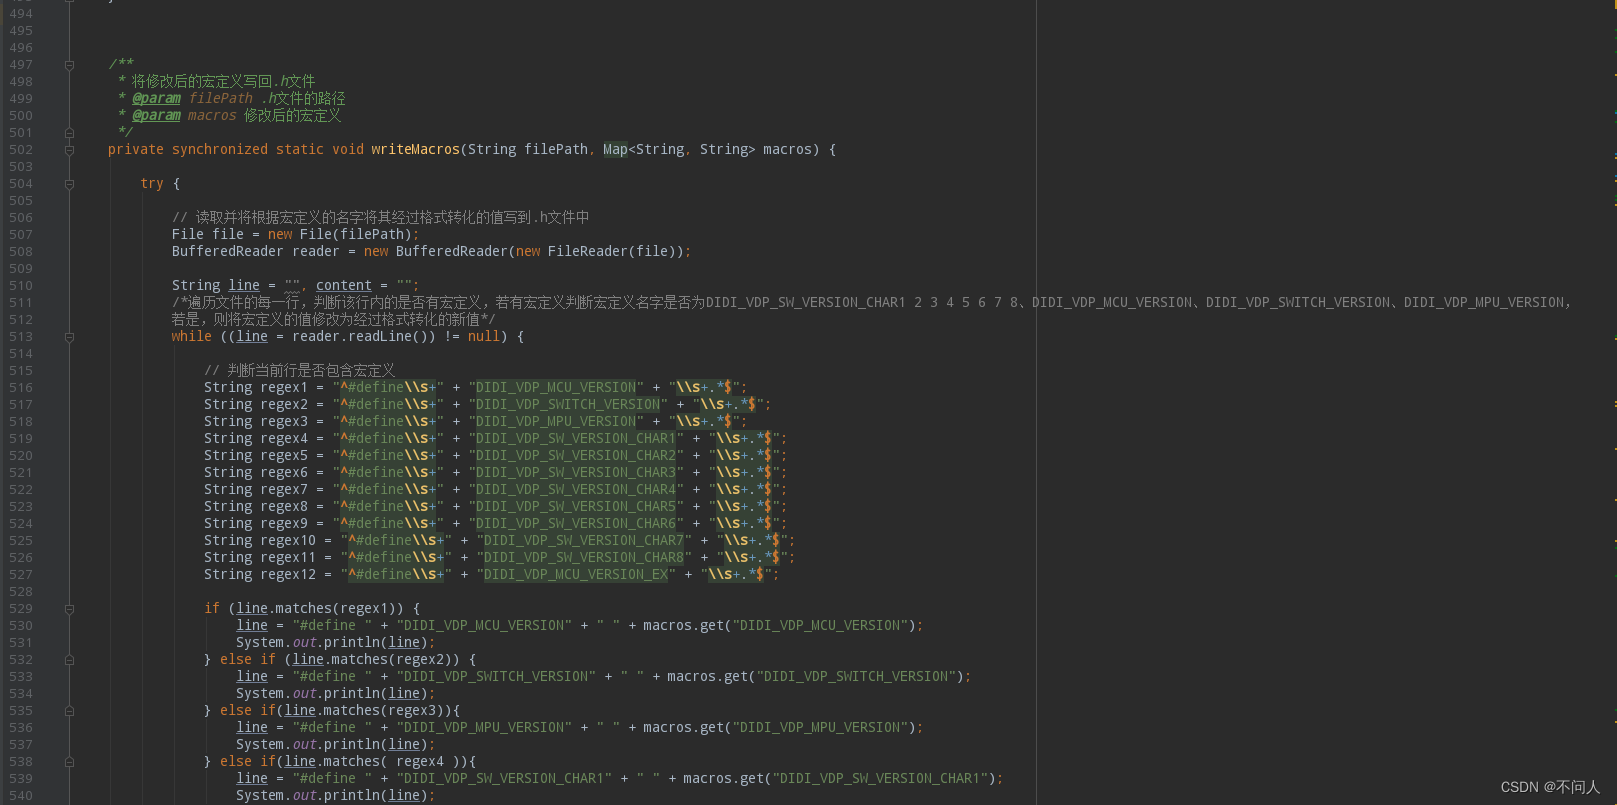The image size is (1617, 805).
Task: Collapse the else if regex3 block at line 535
Action: click(x=69, y=711)
